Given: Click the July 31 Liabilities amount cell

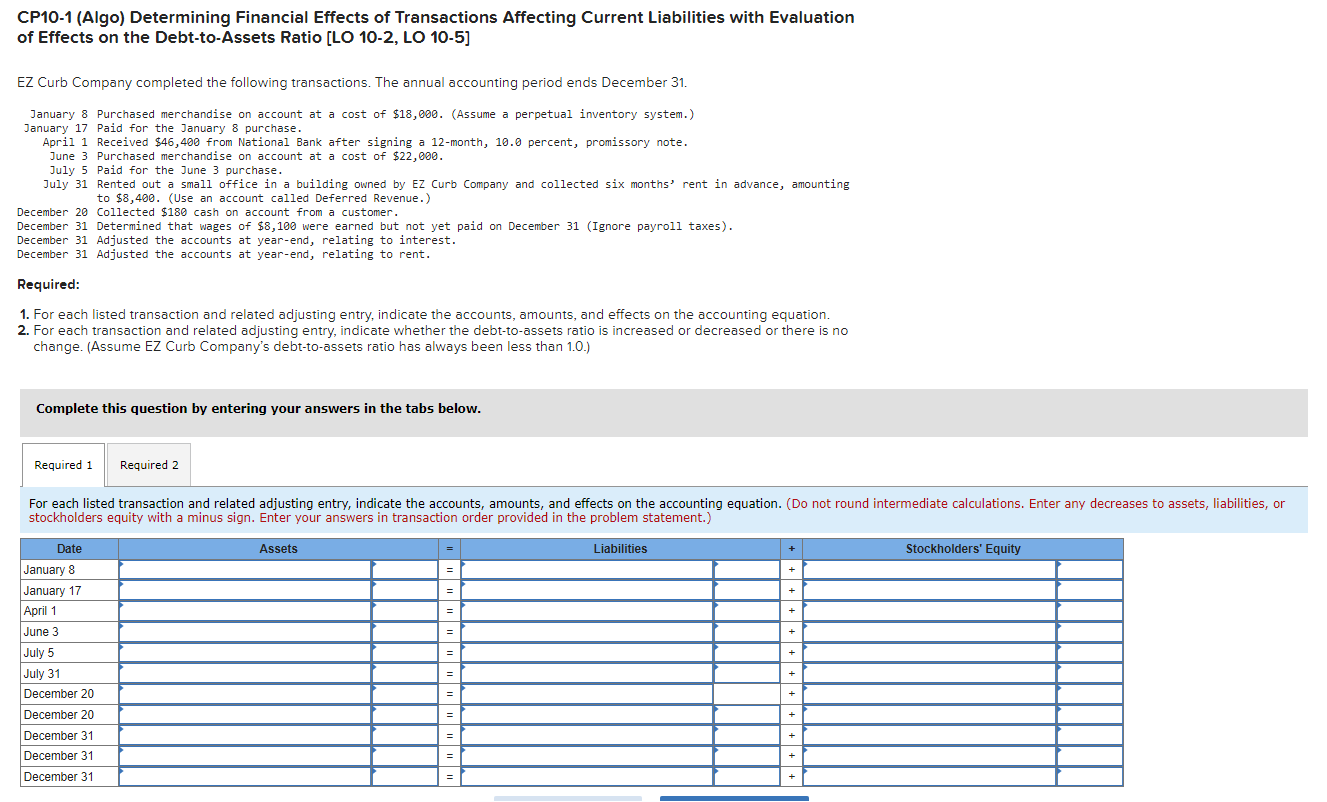Looking at the screenshot, I should click(747, 673).
